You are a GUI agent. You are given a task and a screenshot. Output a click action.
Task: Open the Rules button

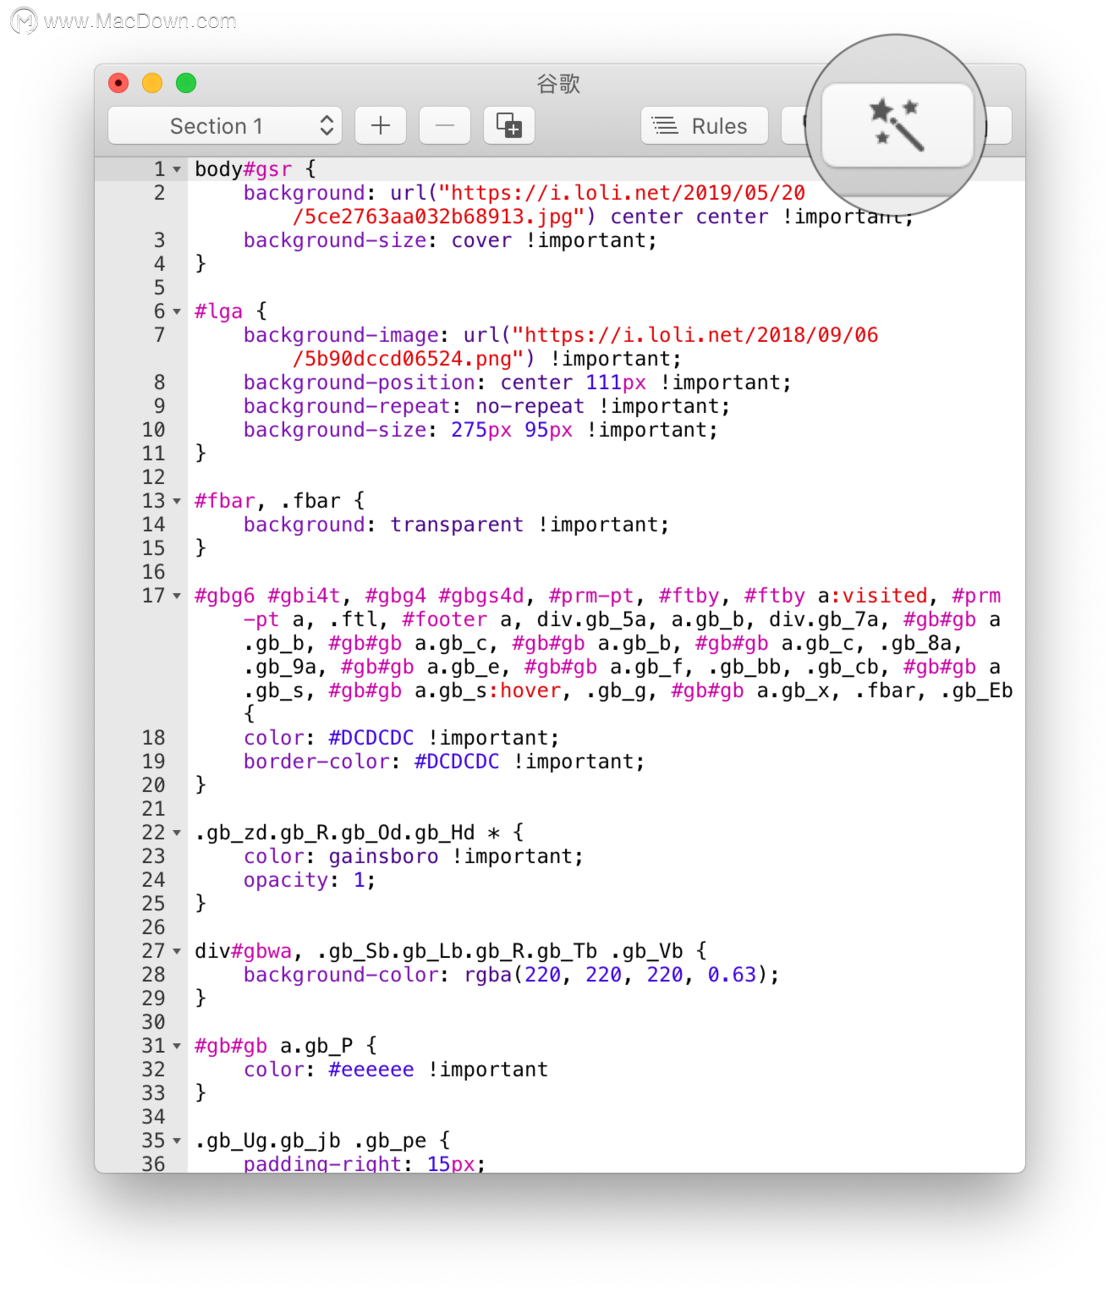point(705,126)
